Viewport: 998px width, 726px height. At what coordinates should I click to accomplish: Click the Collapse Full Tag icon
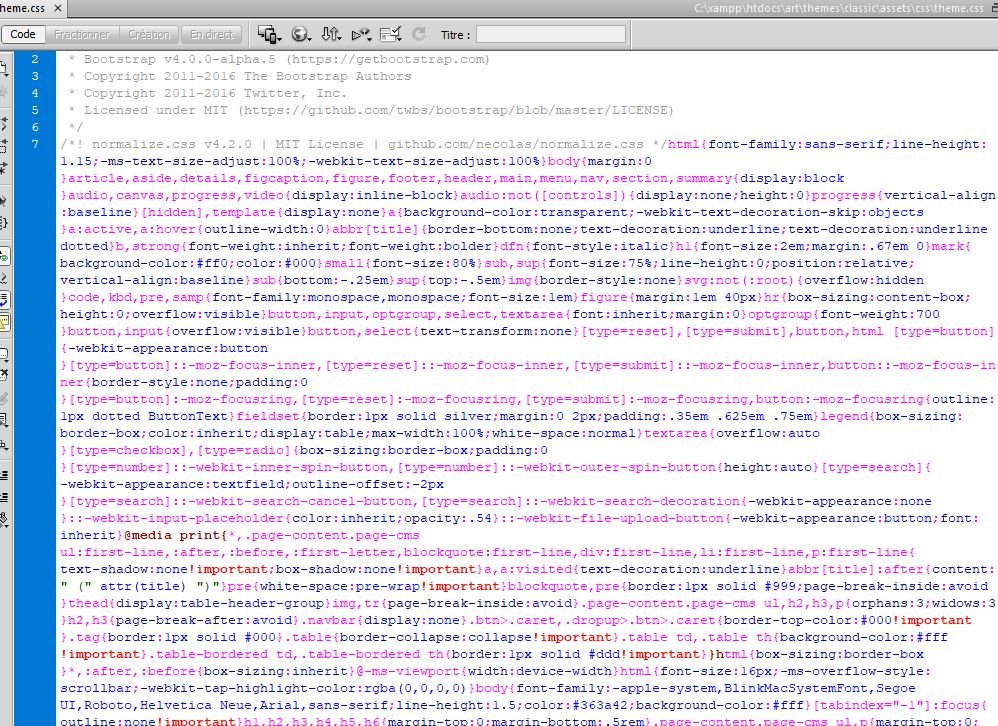coord(3,123)
